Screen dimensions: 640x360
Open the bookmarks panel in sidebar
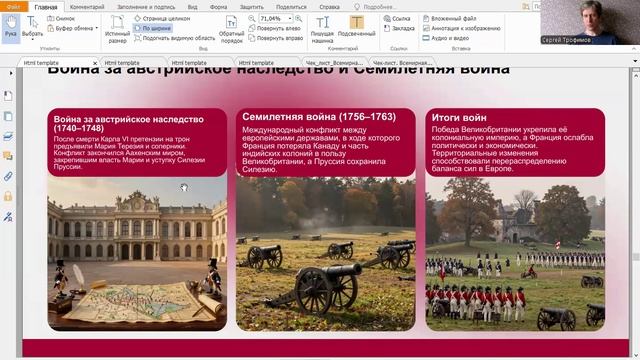pos(8,96)
